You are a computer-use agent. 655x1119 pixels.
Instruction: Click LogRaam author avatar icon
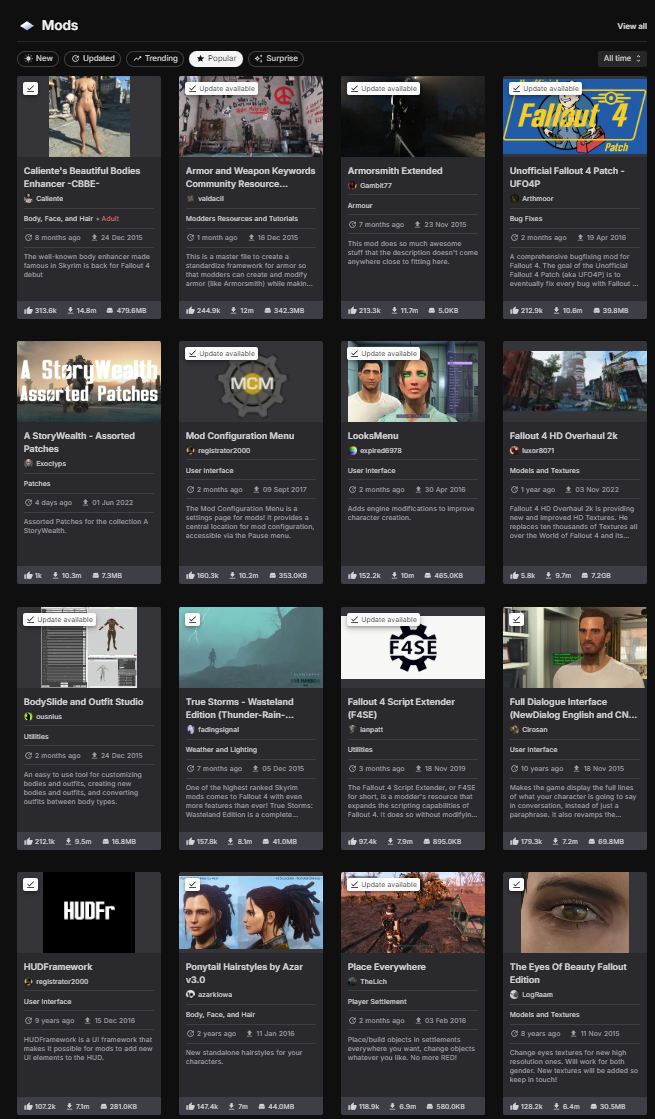click(514, 994)
